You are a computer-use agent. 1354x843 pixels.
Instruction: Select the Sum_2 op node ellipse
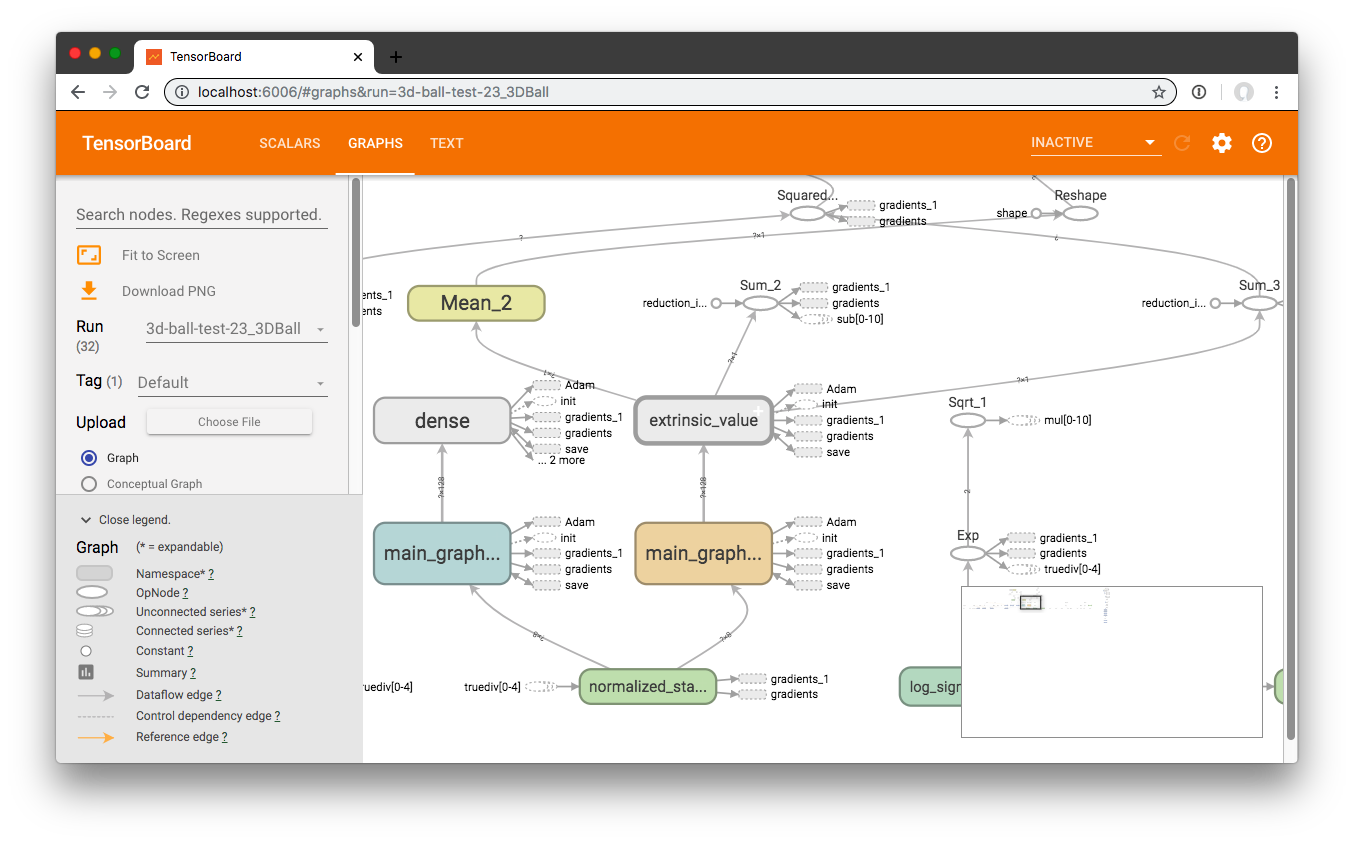[760, 303]
